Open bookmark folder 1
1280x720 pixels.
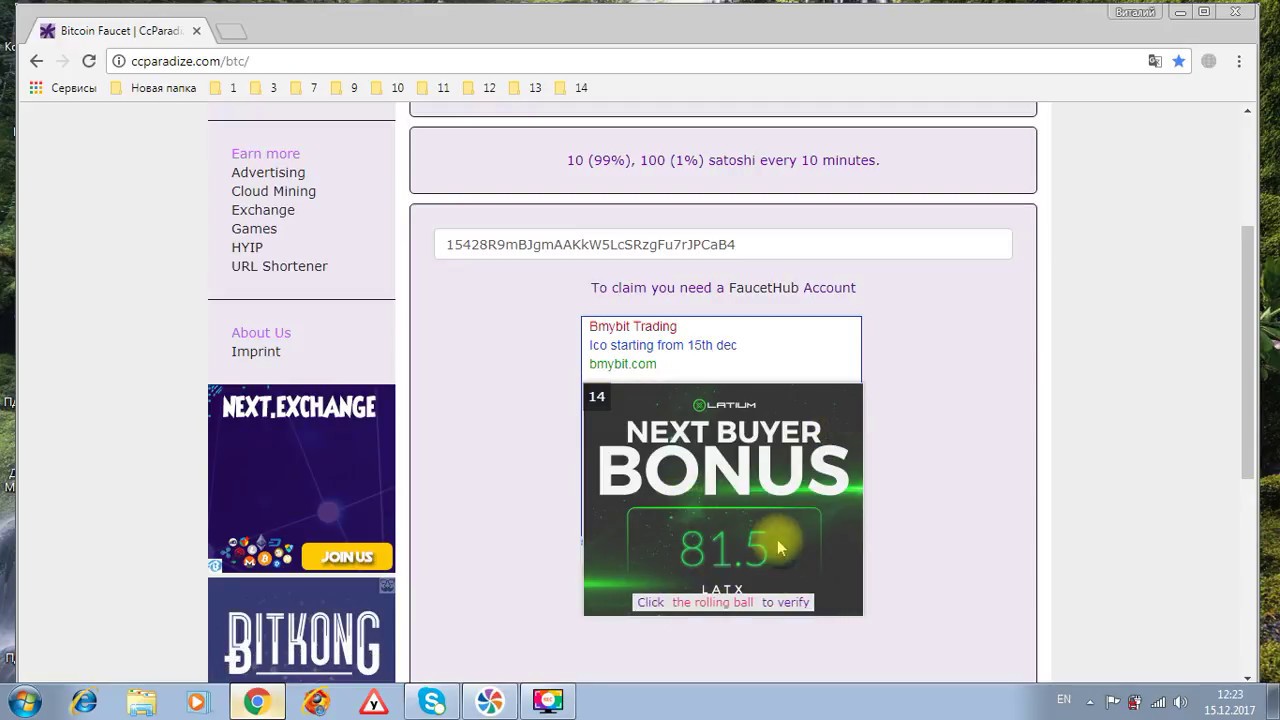(x=223, y=88)
